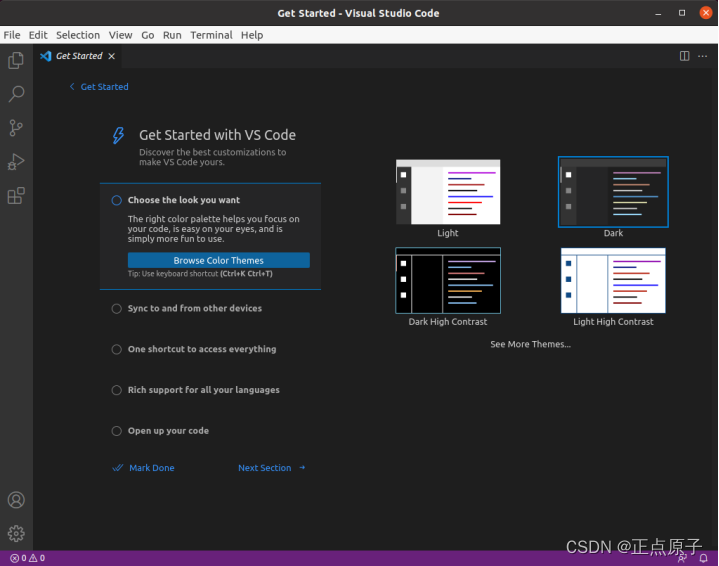719x566 pixels.
Task: Click the Browse Color Themes button
Action: point(219,260)
